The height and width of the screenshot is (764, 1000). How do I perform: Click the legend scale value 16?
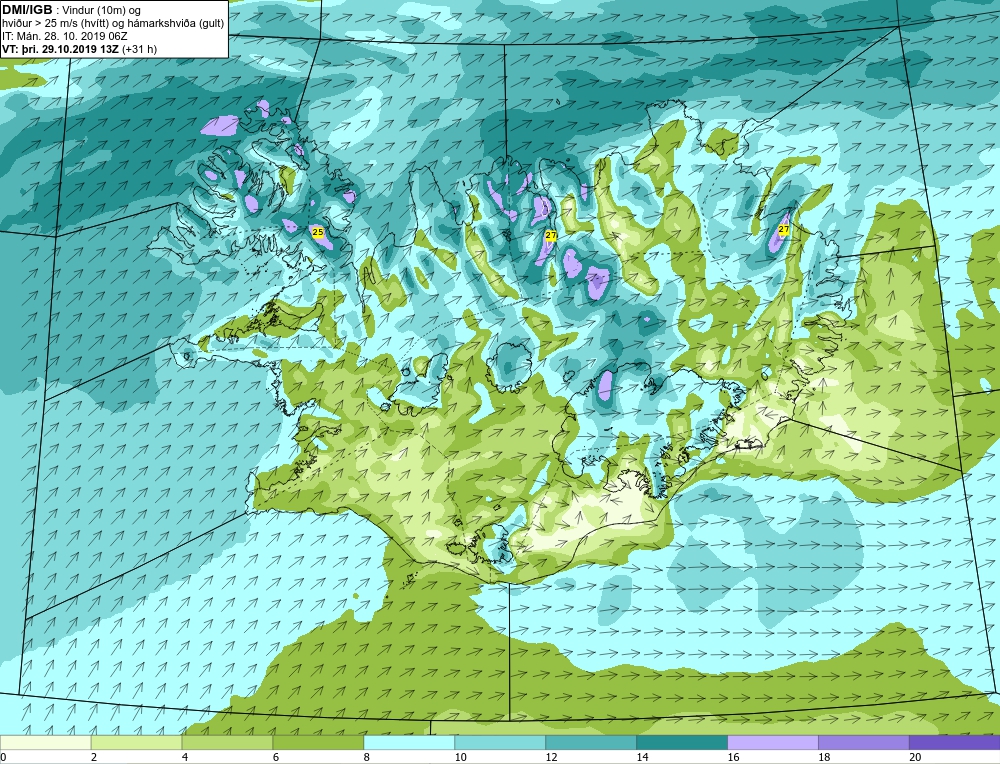point(733,757)
